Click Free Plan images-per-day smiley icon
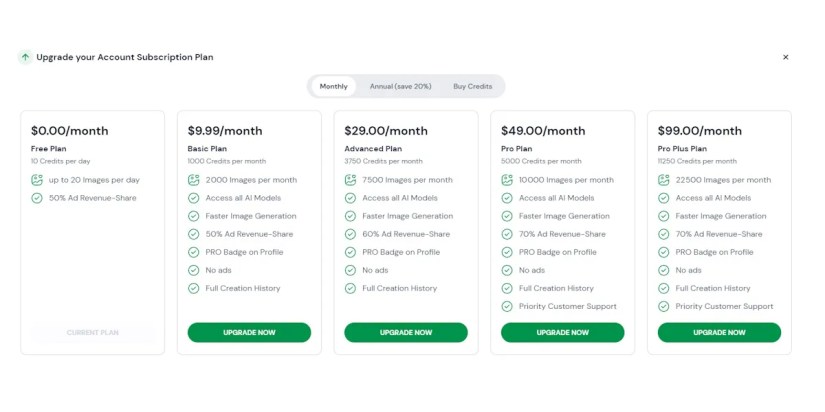 [37, 180]
